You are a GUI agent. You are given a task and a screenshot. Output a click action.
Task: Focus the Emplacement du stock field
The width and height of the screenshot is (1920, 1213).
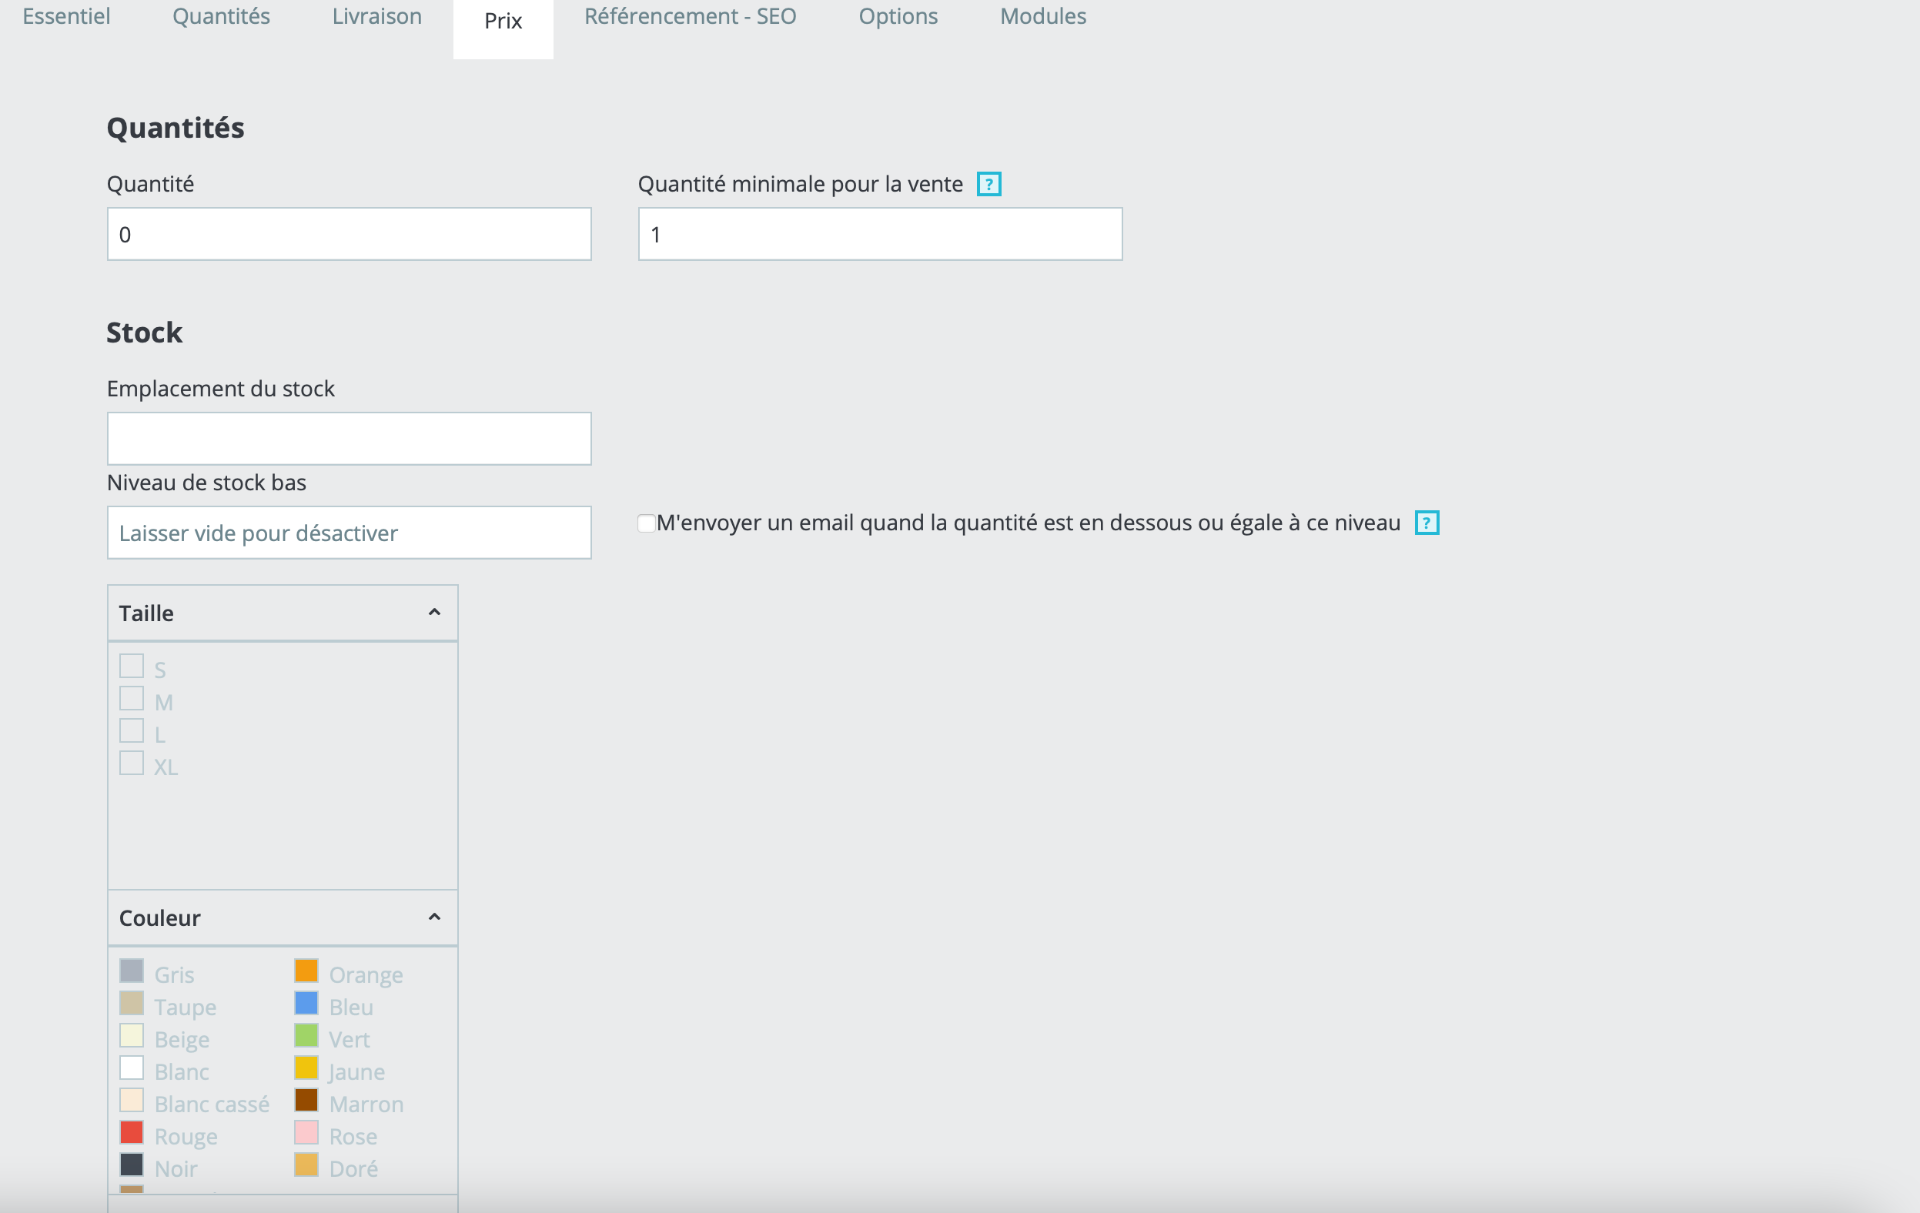point(349,439)
